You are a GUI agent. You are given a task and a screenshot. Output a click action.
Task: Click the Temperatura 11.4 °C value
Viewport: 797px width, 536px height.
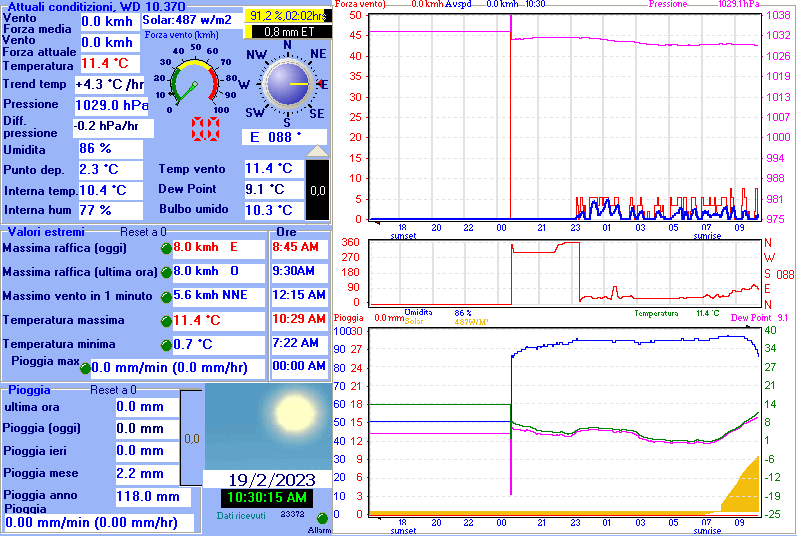(111, 64)
